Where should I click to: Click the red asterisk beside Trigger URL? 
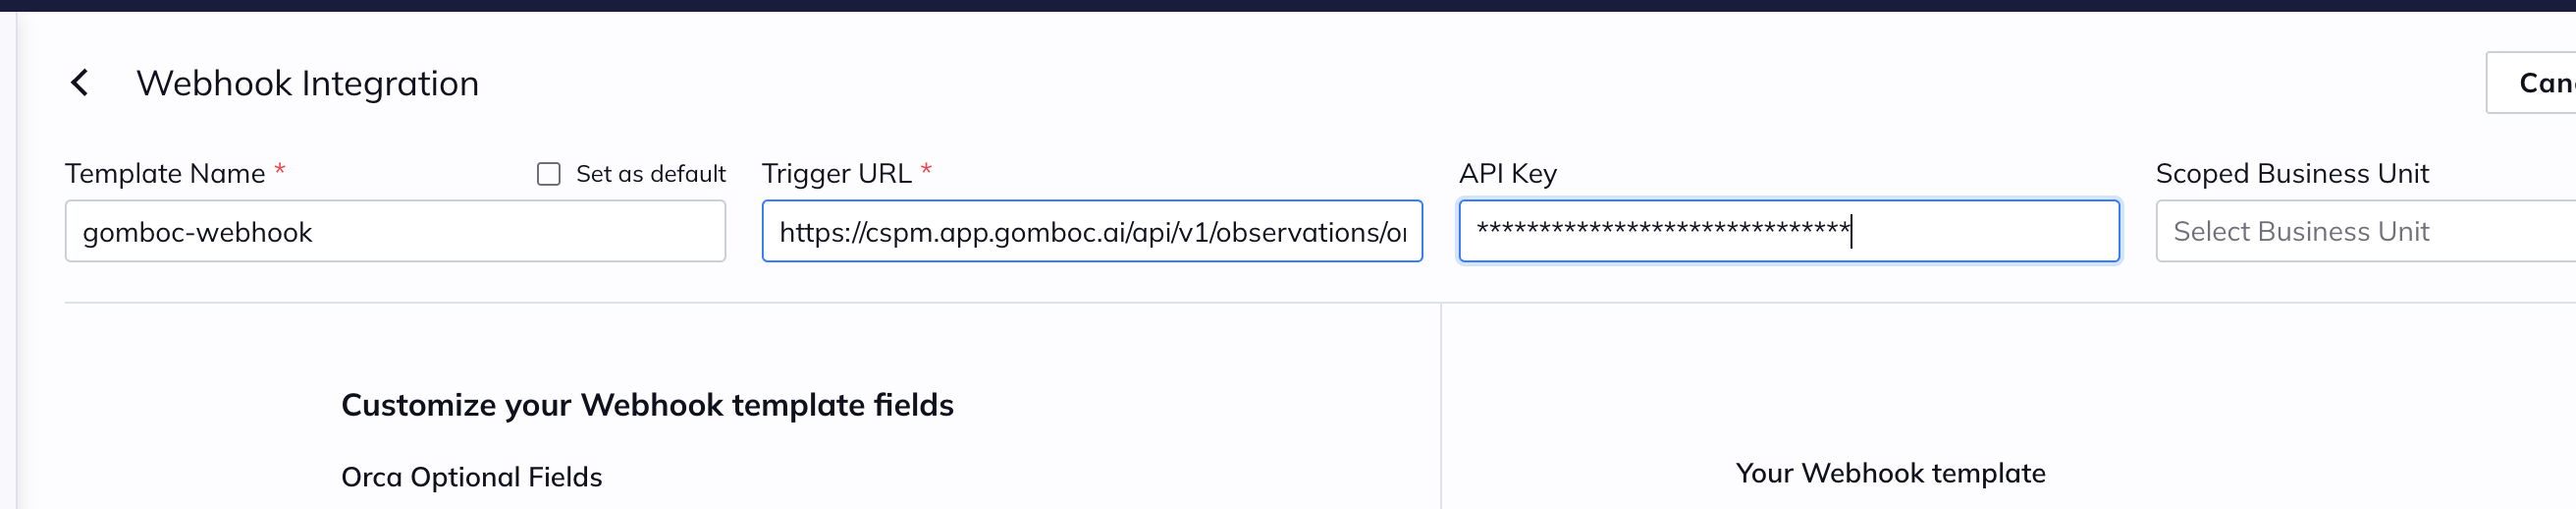pyautogui.click(x=927, y=169)
